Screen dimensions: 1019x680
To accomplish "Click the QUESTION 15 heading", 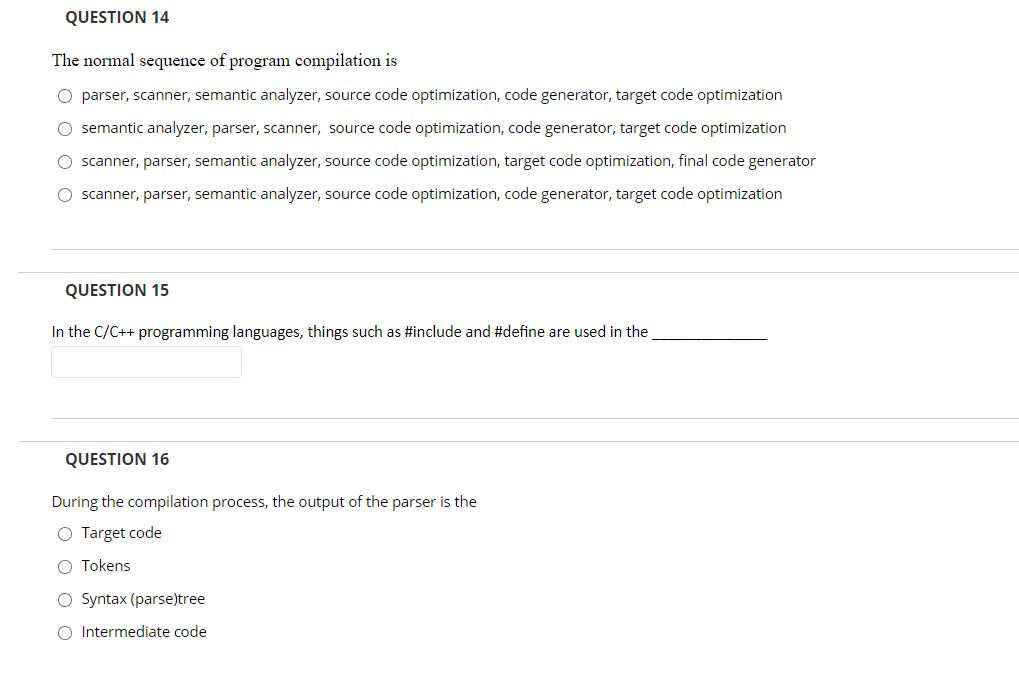I will click(117, 290).
